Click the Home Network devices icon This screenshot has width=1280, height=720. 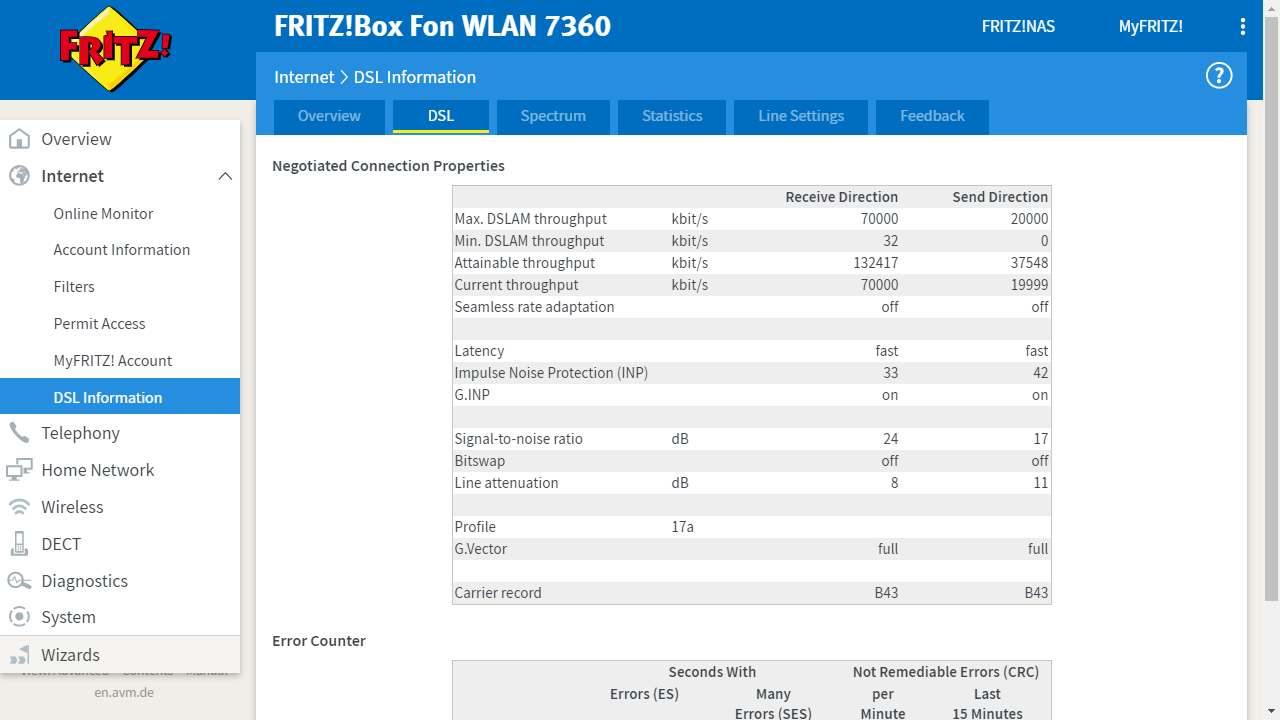pyautogui.click(x=19, y=470)
